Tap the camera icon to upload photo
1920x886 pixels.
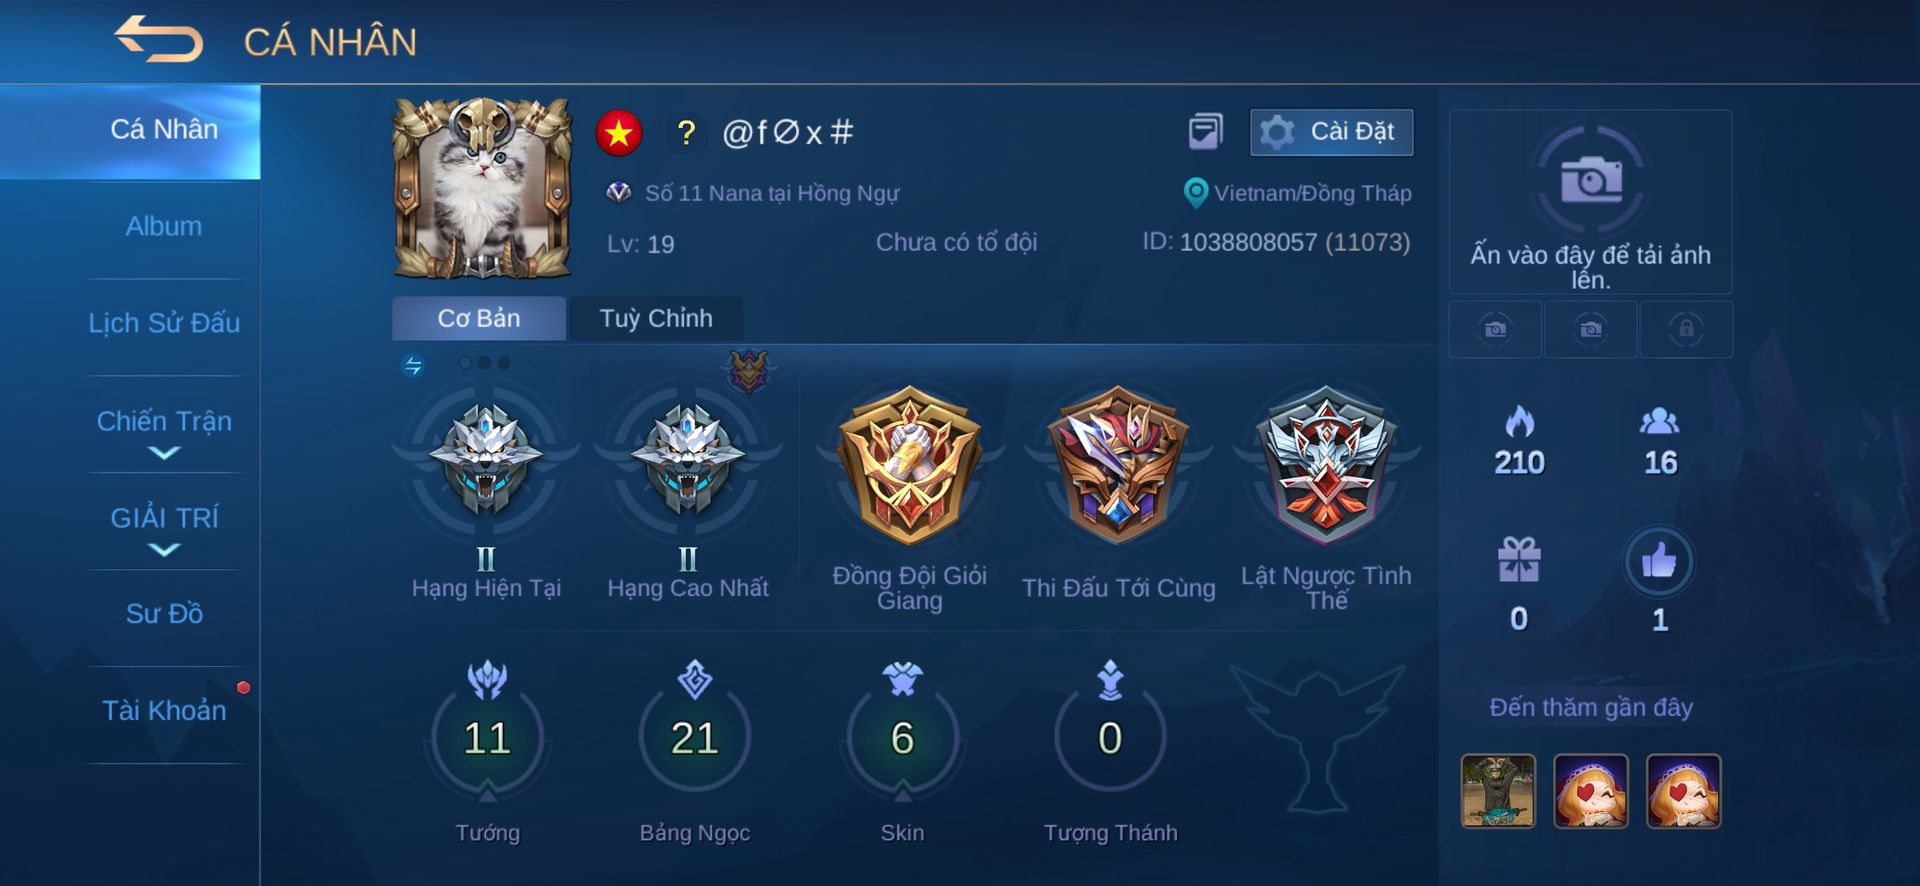[x=1590, y=180]
